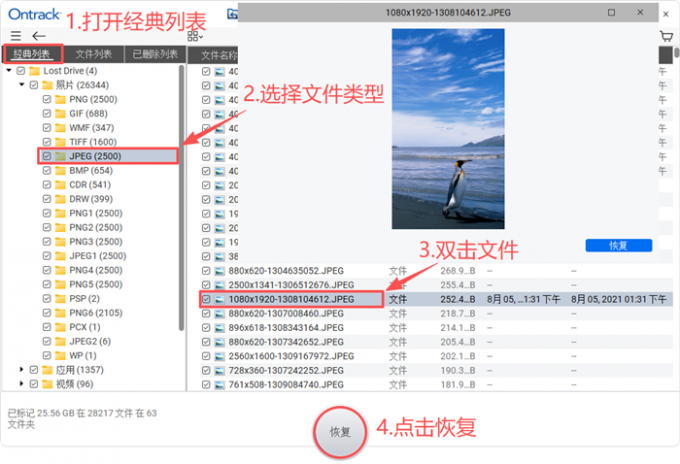The height and width of the screenshot is (464, 680).
Task: Open the shopping cart icon
Action: (x=666, y=36)
